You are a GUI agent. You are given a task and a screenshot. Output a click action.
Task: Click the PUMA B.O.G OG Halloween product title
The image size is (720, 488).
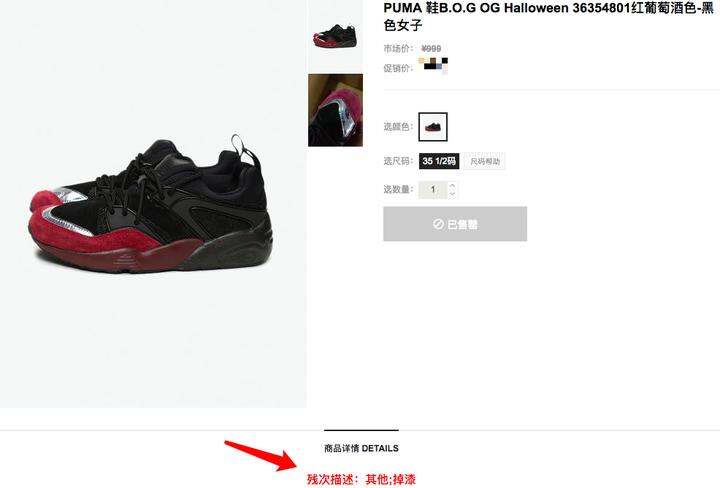[x=549, y=16]
